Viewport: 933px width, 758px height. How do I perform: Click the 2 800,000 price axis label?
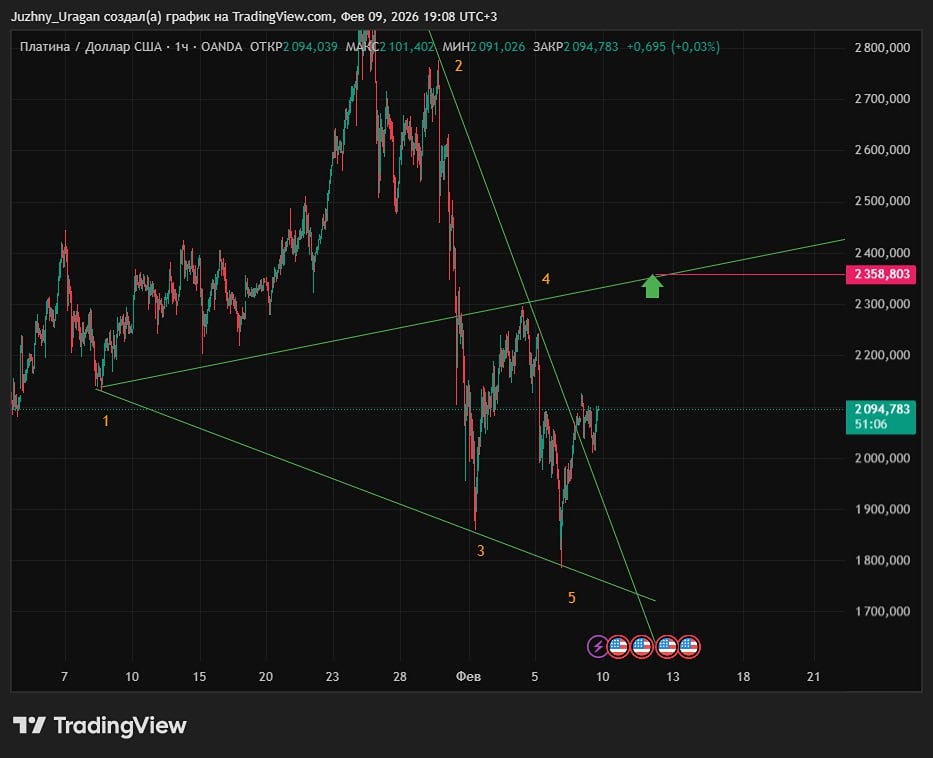[882, 48]
